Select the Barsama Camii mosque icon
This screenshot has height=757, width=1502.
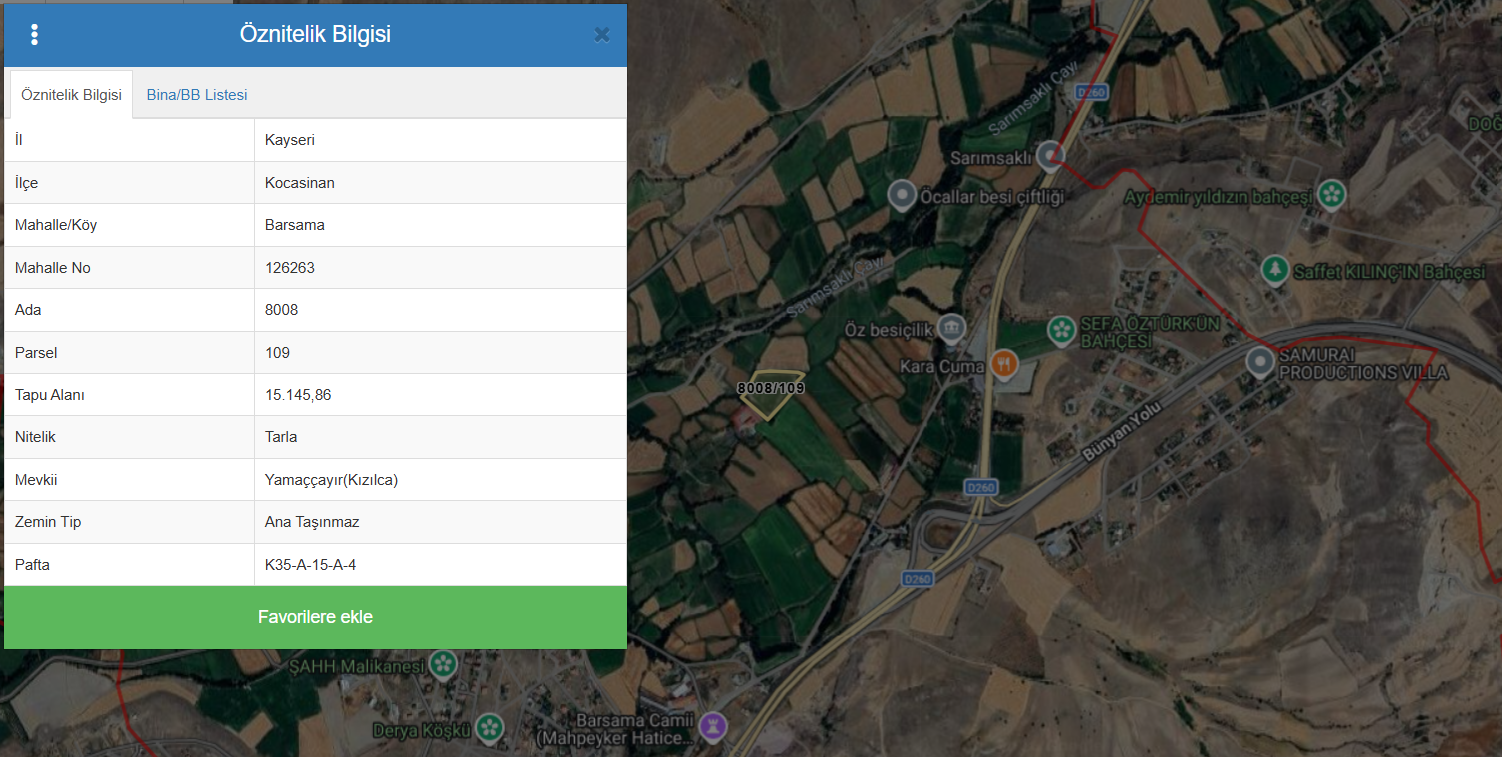[712, 724]
